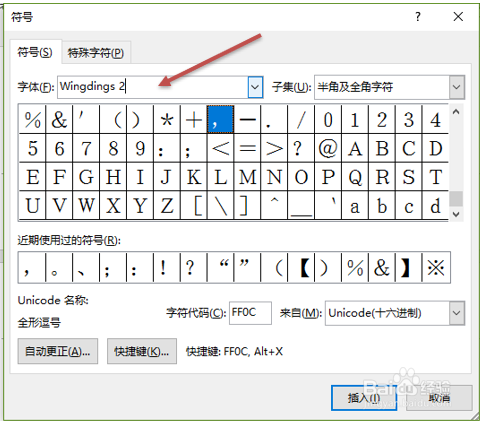Screen dimensions: 480x421
Task: Expand the 来自 Unicode source dropdown
Action: (395, 313)
